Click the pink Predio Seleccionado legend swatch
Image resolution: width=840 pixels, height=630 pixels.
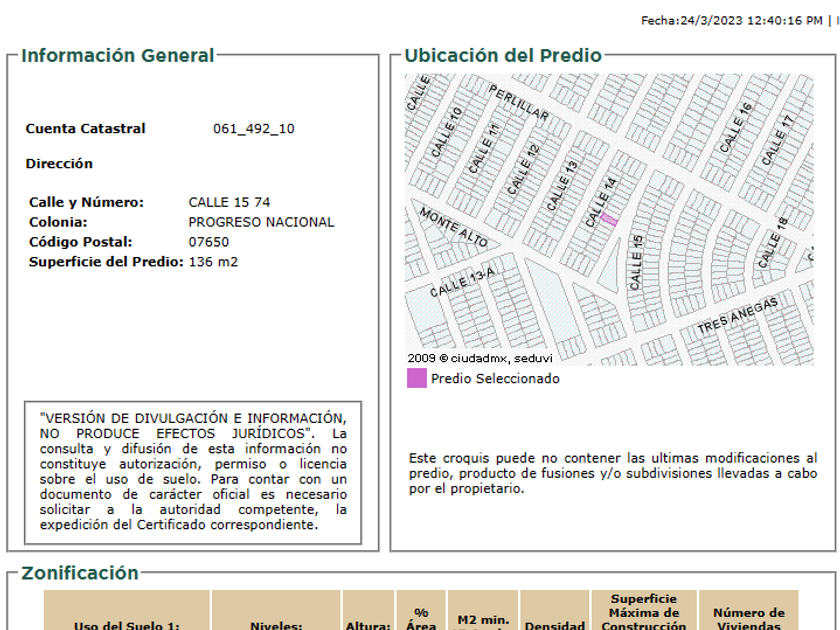pyautogui.click(x=416, y=379)
